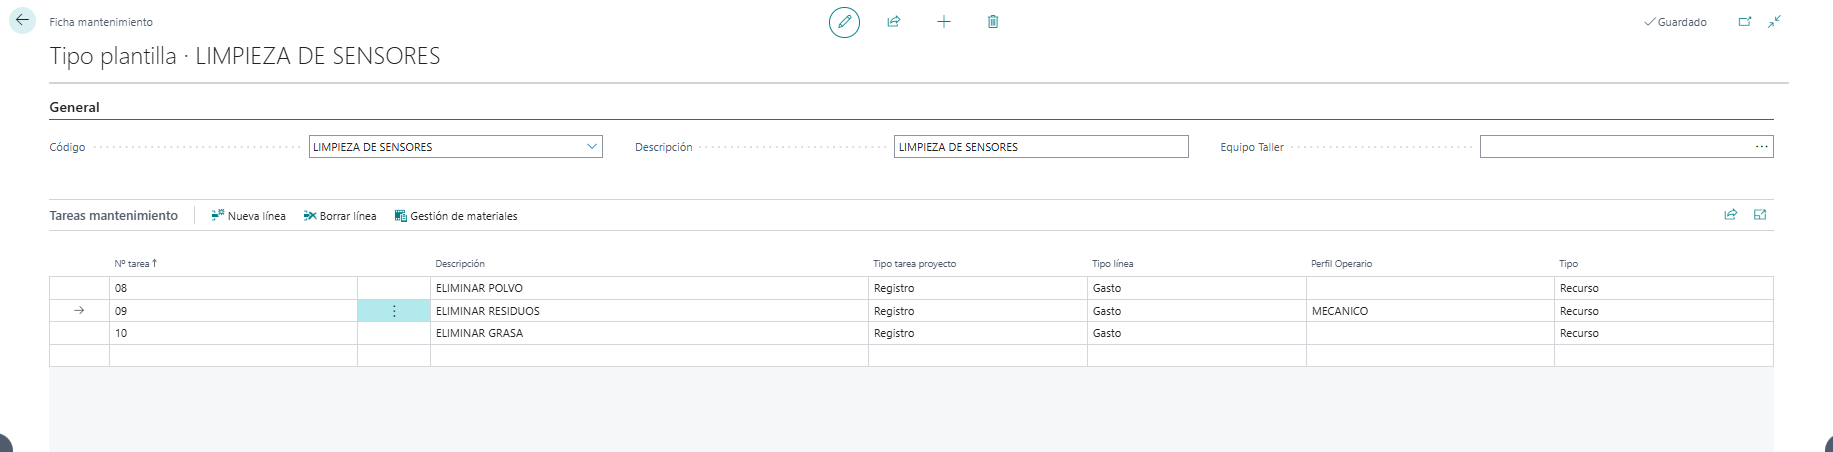Open the page in a new window icon

pos(1745,21)
